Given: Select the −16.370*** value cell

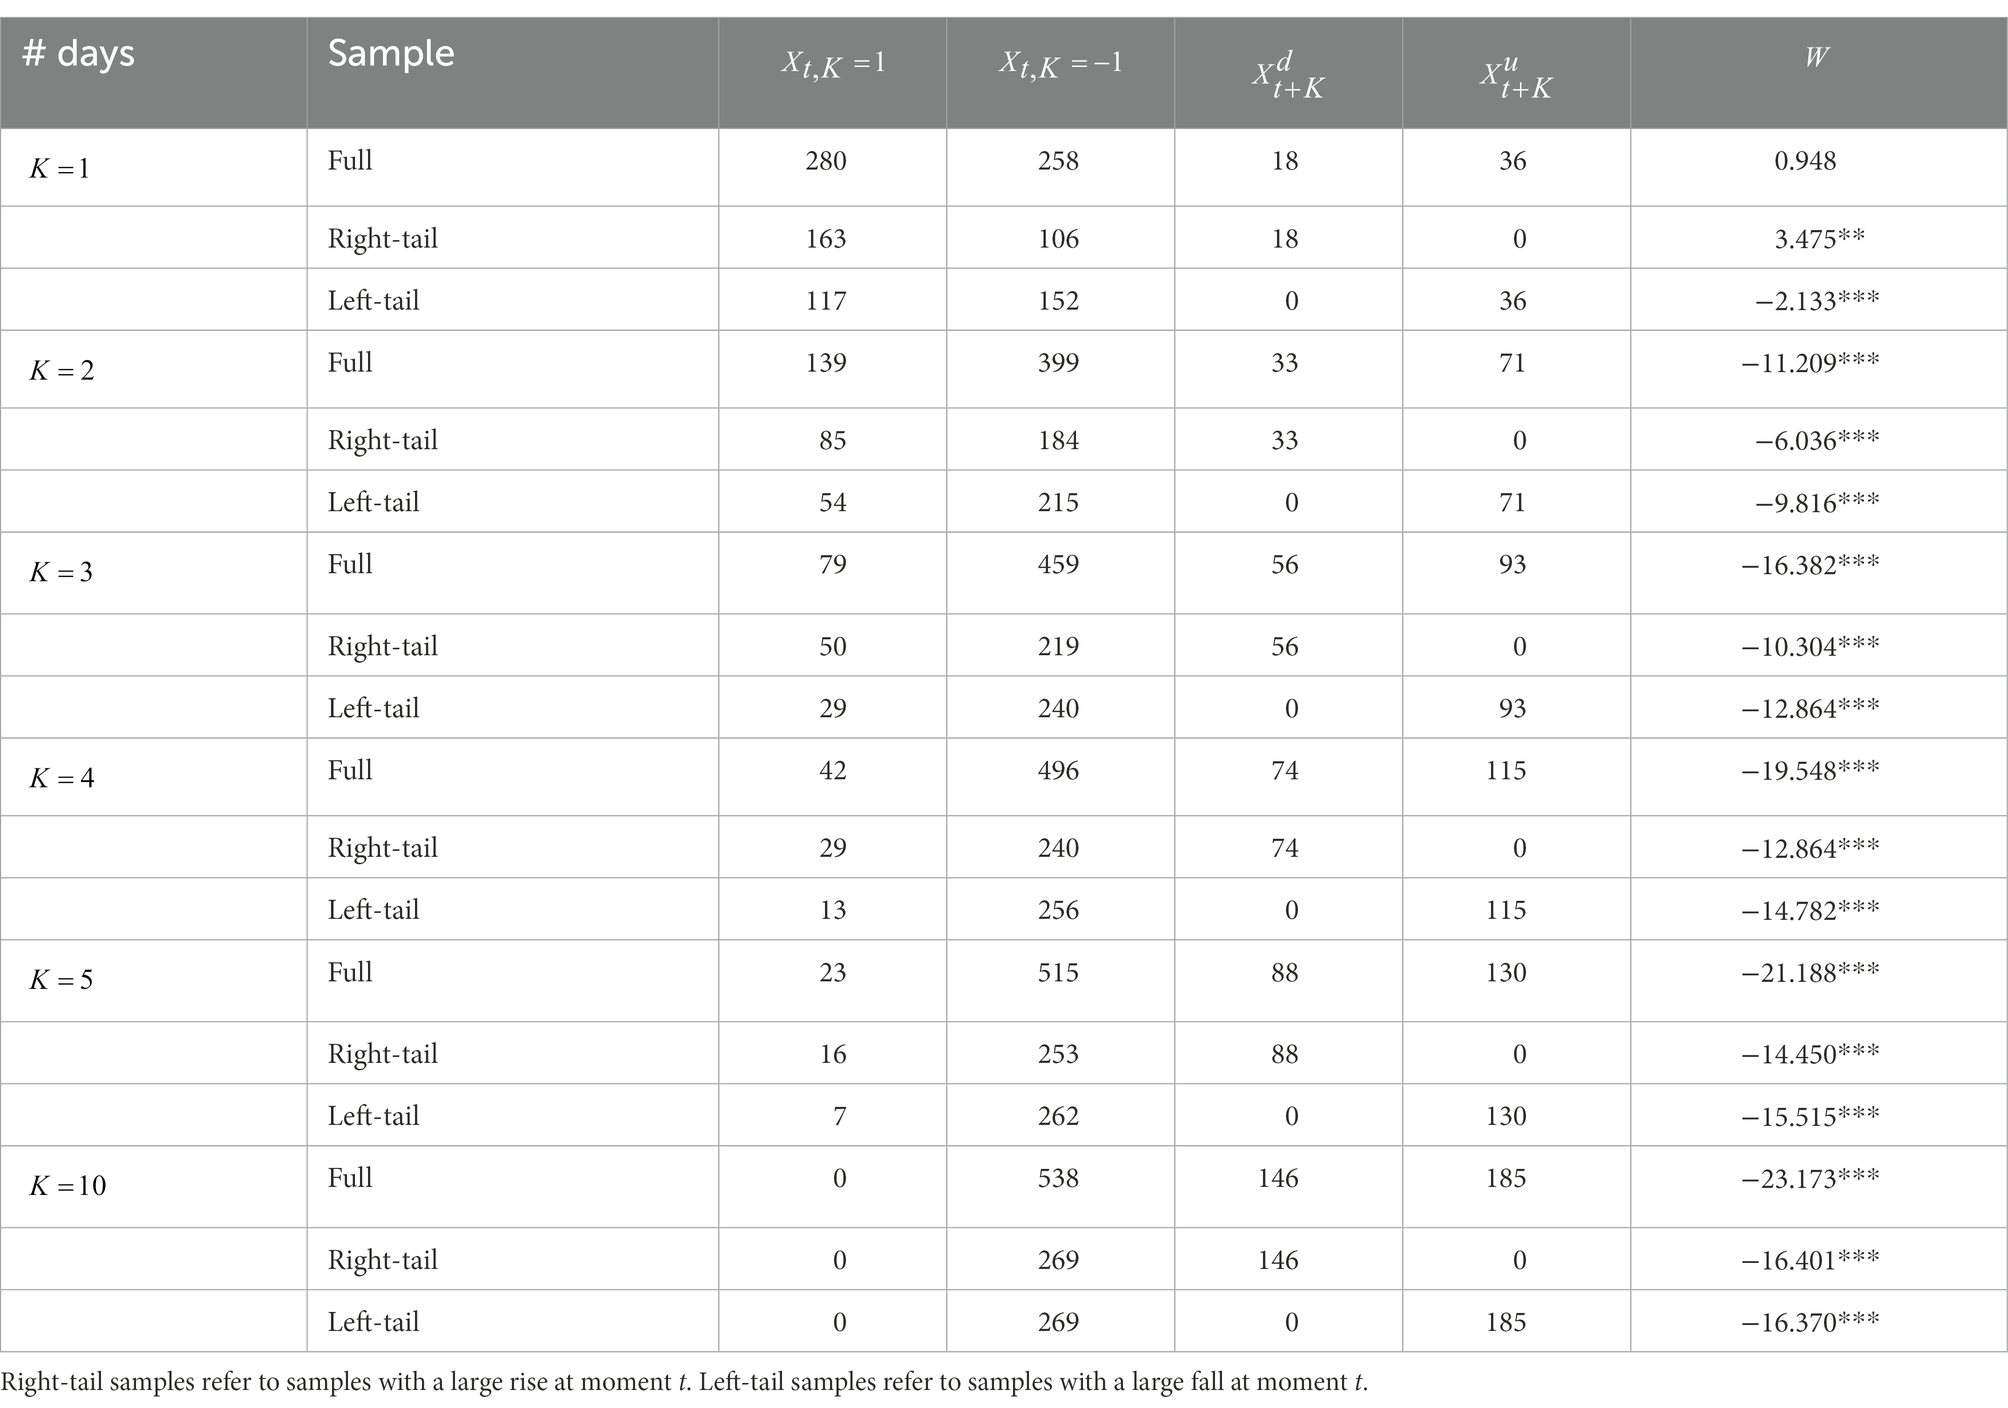Looking at the screenshot, I should pos(1810,1323).
